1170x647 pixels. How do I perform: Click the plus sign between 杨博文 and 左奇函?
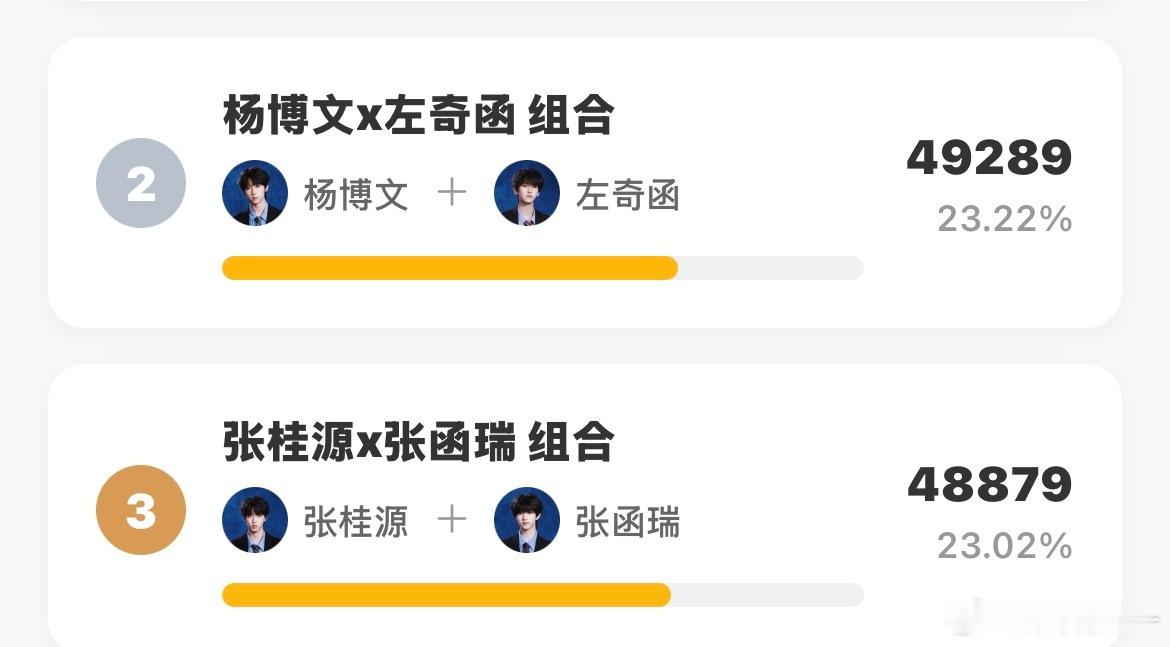pos(451,193)
